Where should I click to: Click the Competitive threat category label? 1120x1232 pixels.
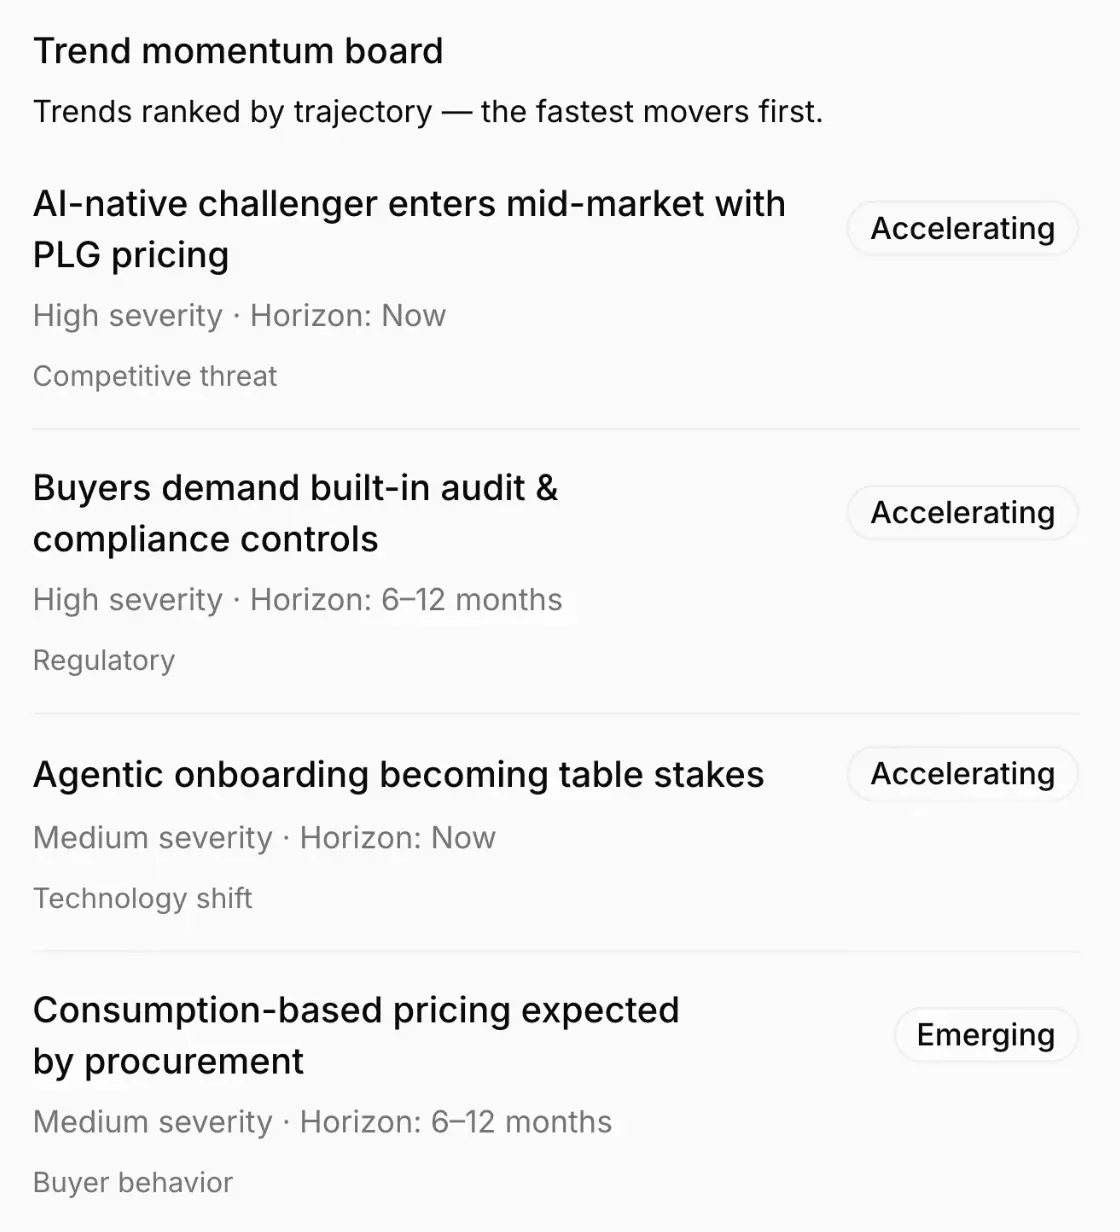click(155, 376)
